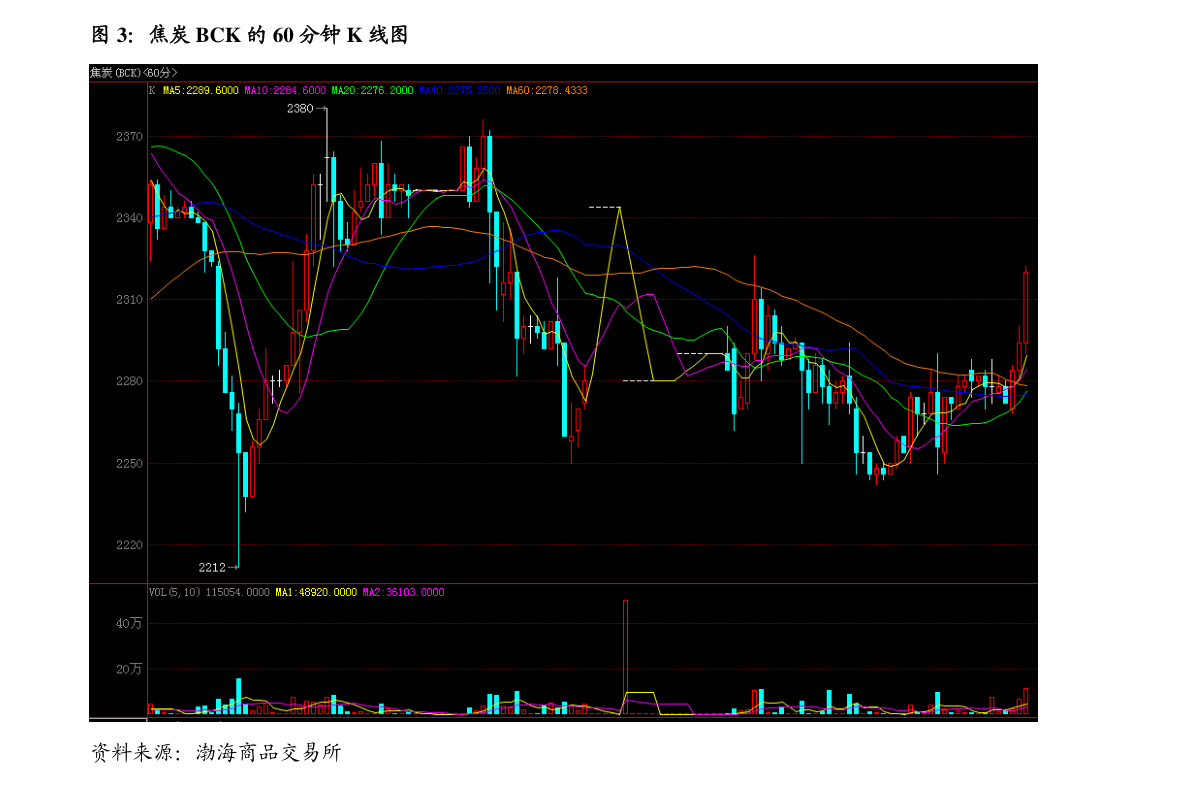Click the 20万 volume axis label
This screenshot has width=1191, height=787.
(129, 669)
